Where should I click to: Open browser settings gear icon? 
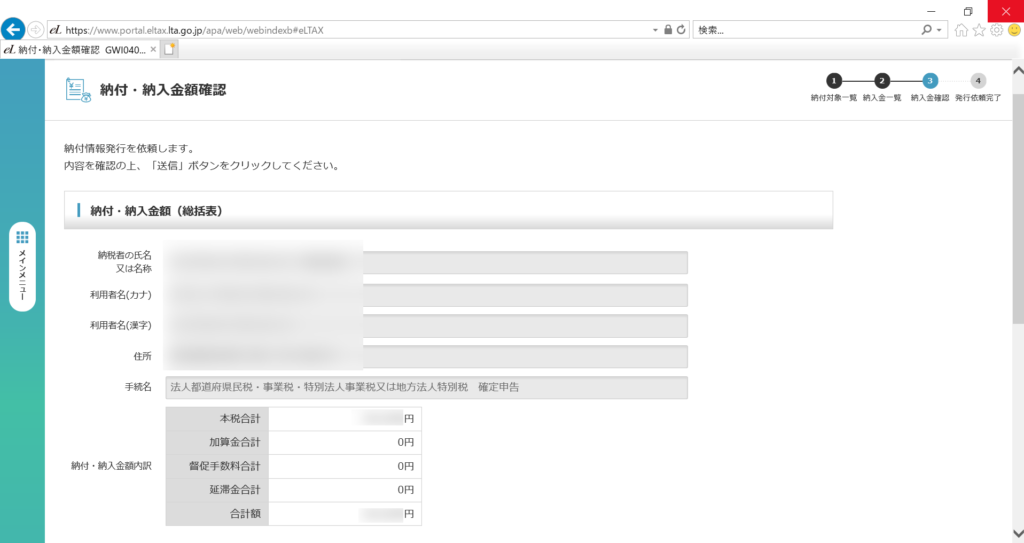point(996,30)
